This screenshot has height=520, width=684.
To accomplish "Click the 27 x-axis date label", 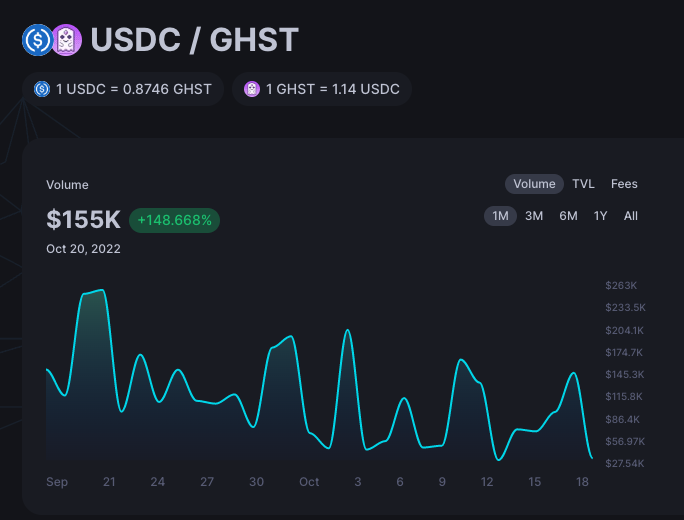I will click(207, 482).
